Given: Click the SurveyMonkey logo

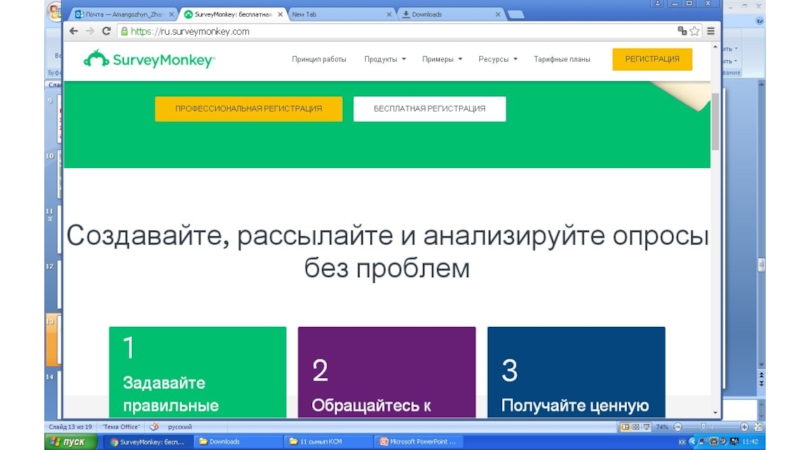Looking at the screenshot, I should pos(149,59).
